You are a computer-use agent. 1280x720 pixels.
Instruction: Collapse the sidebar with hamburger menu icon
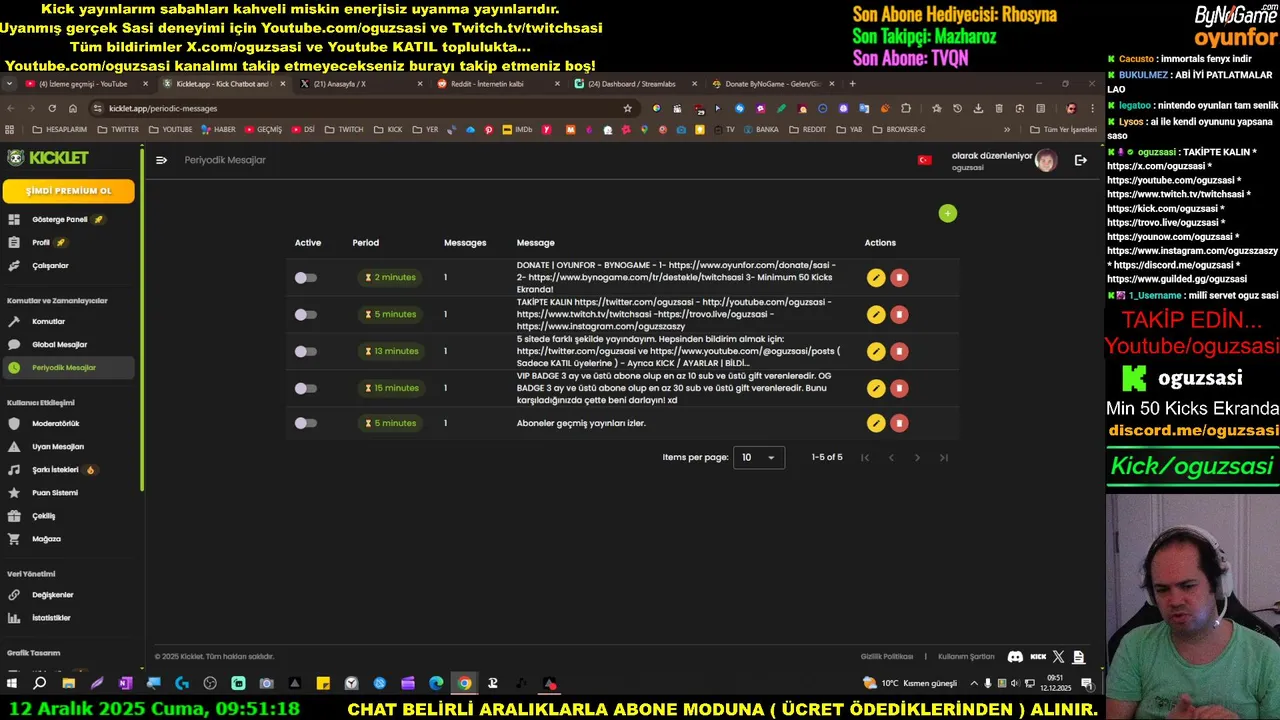click(x=161, y=160)
